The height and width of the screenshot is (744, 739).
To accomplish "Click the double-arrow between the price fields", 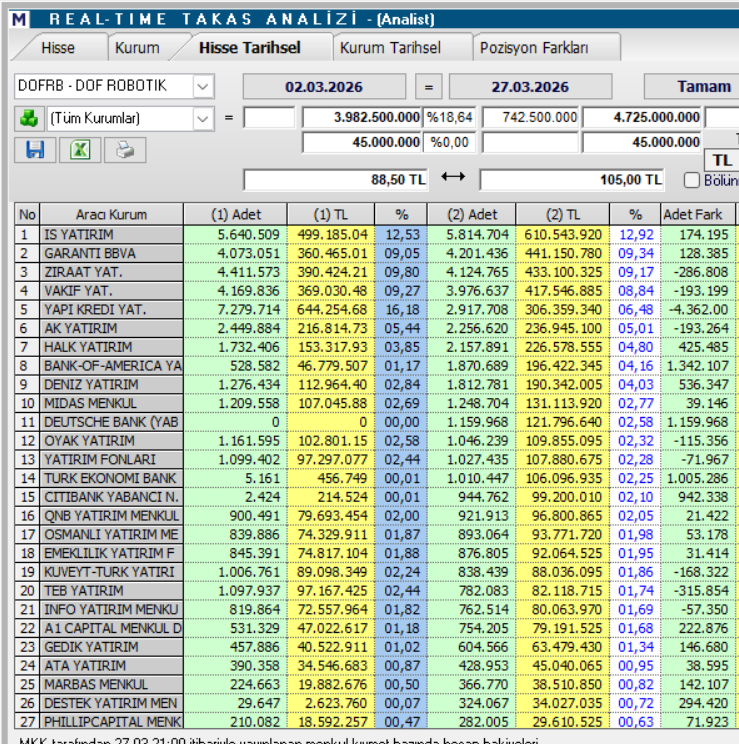I will (x=453, y=178).
